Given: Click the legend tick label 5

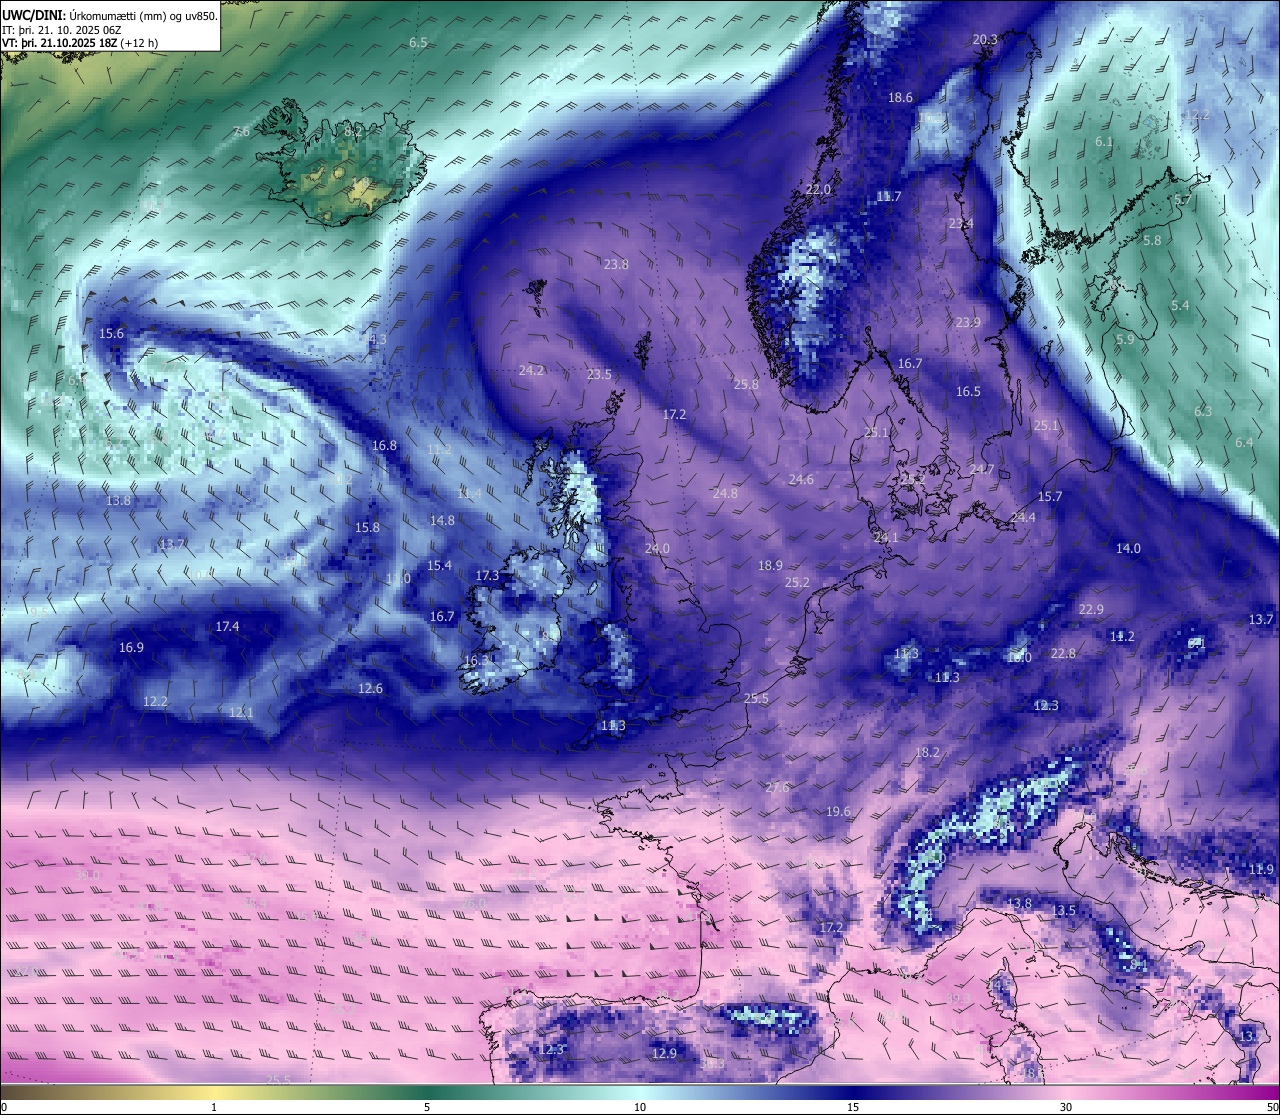Looking at the screenshot, I should point(427,1108).
